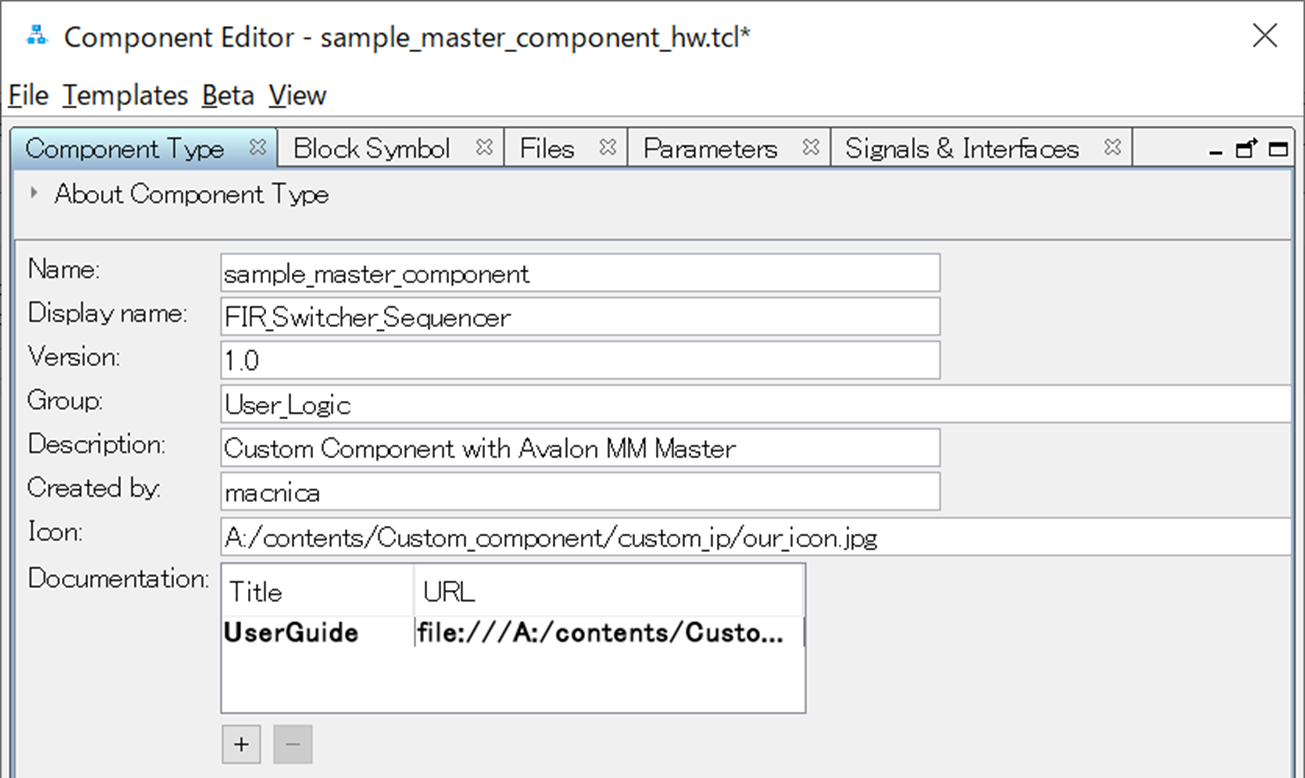
Task: Open the Templates menu
Action: click(125, 95)
